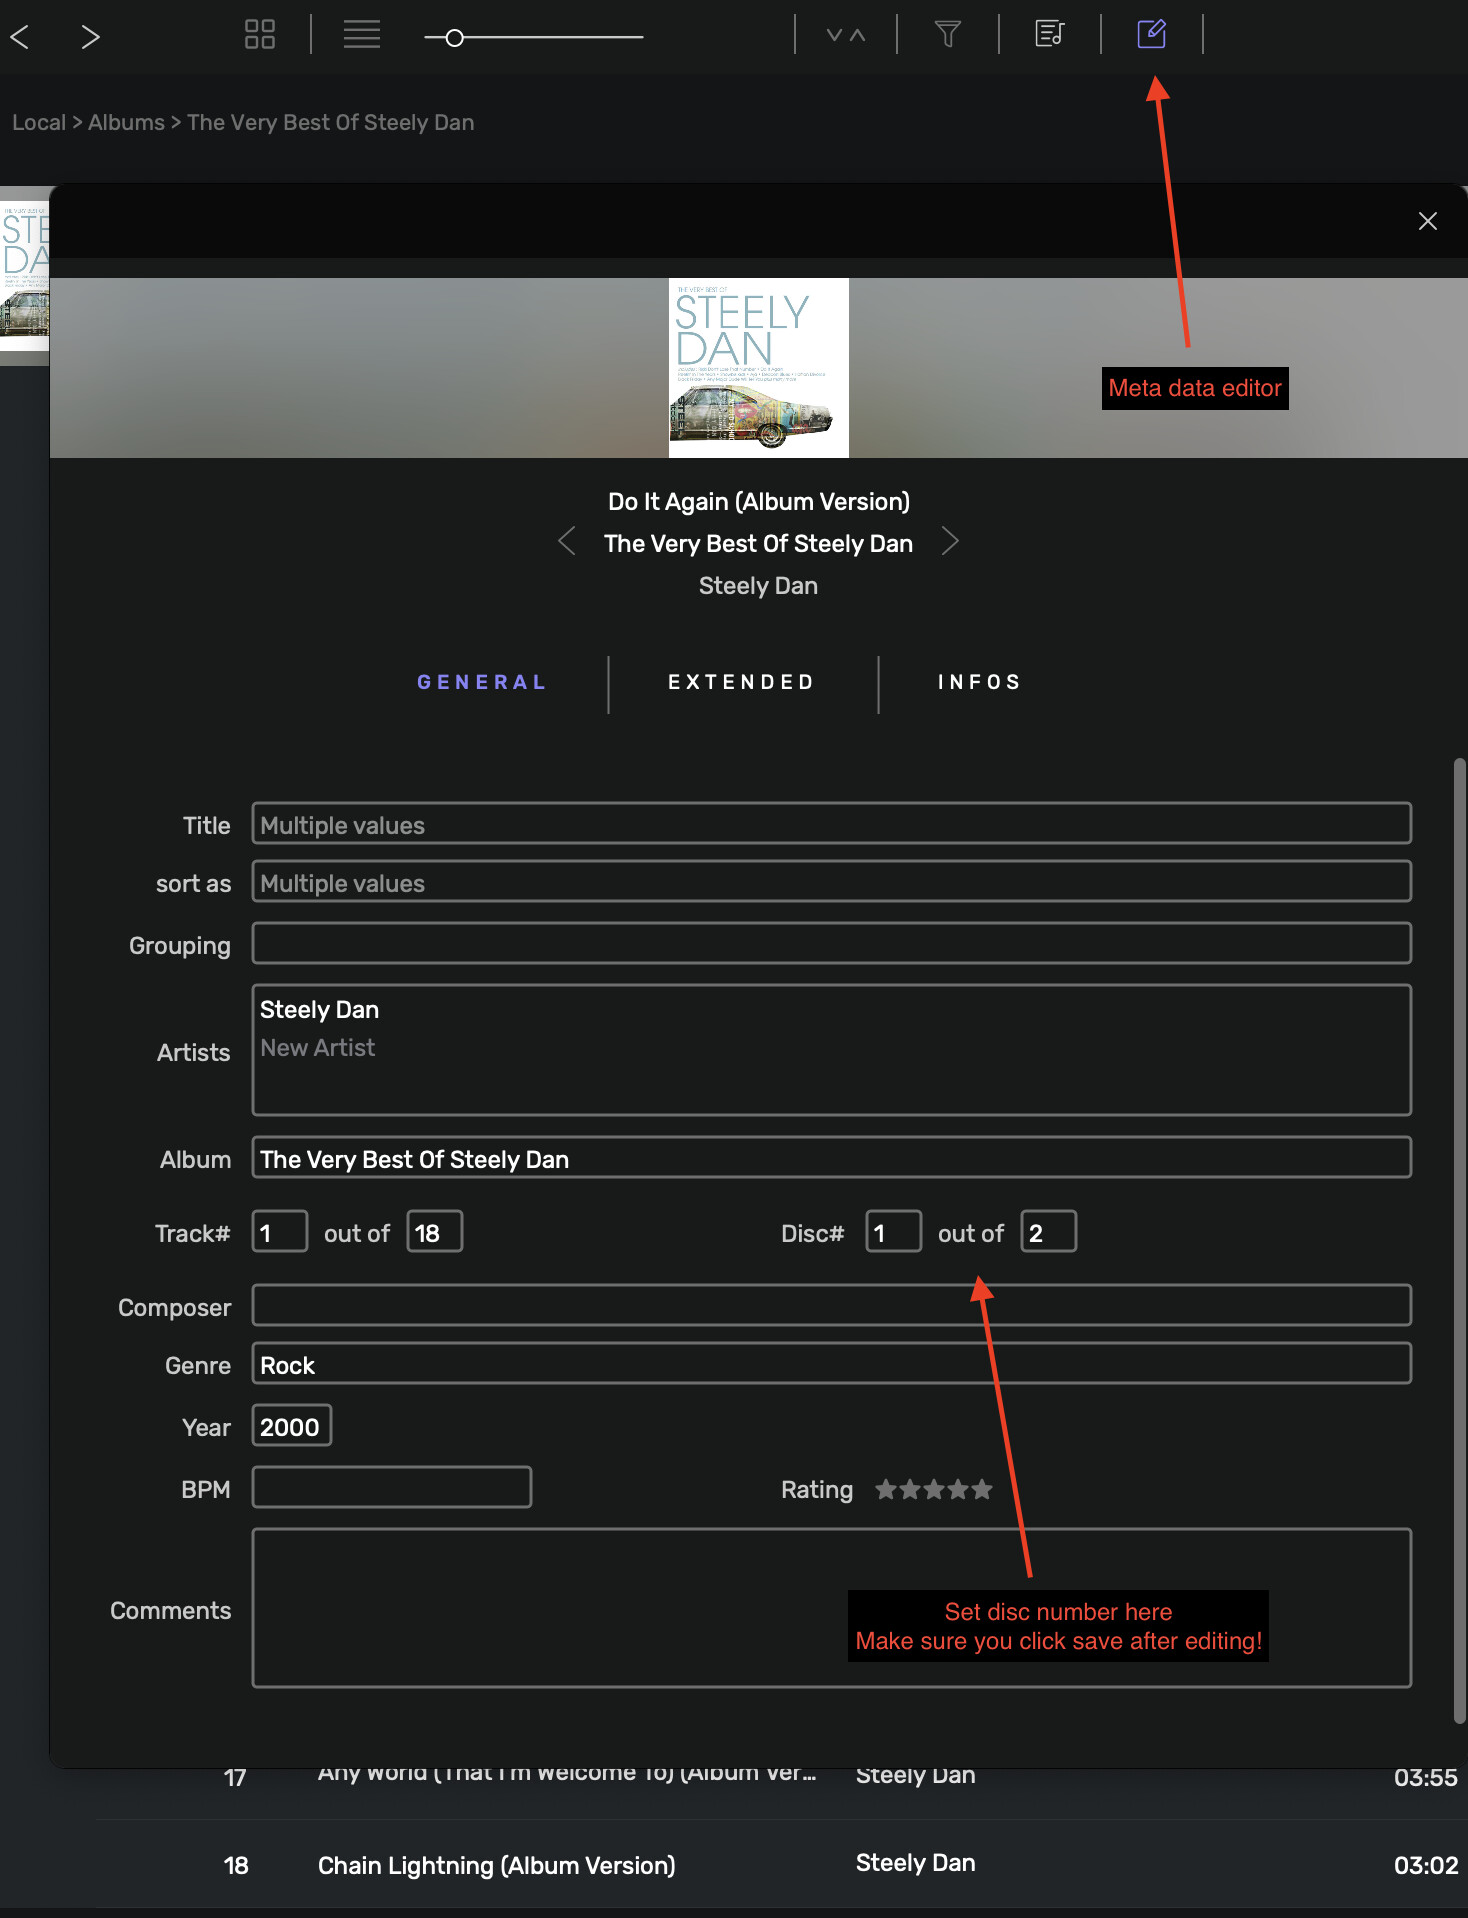Click the New Artist placeholder
The height and width of the screenshot is (1918, 1468).
[x=318, y=1048]
